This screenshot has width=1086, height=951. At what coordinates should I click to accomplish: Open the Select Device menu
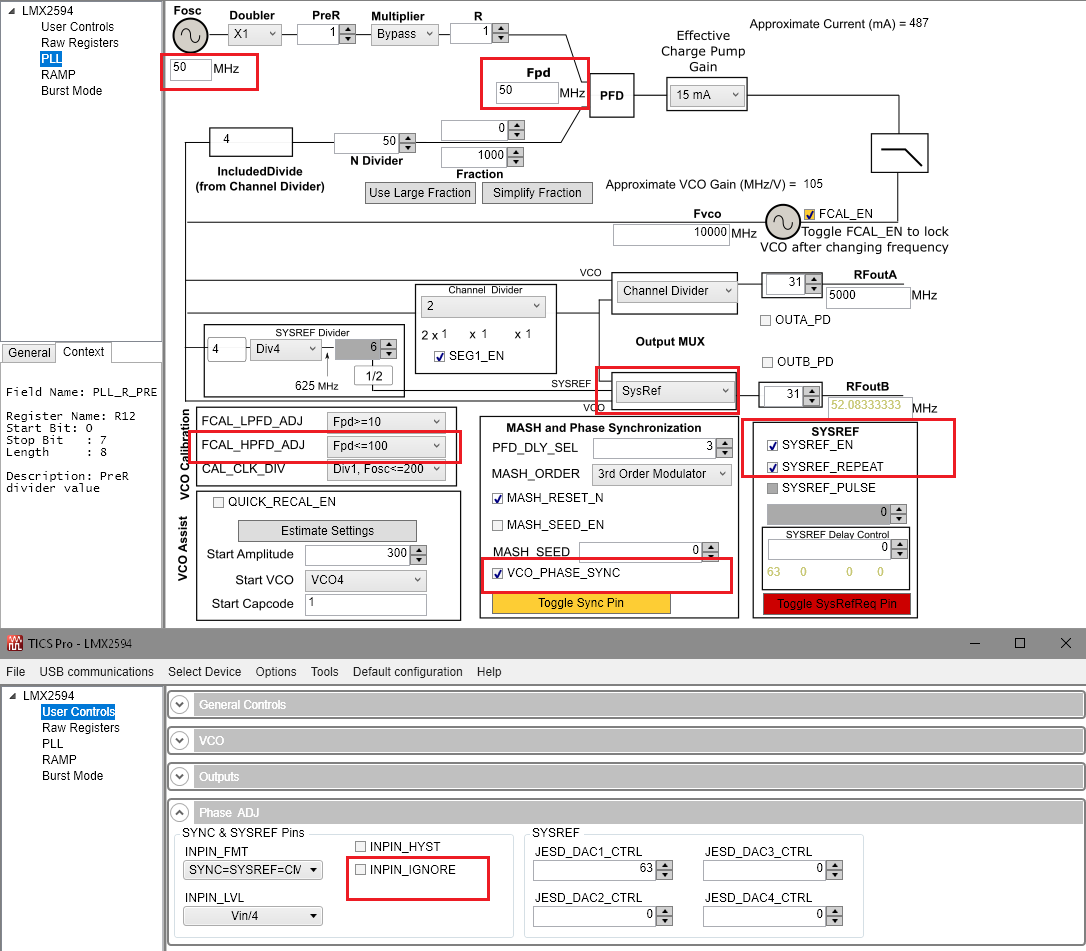coord(204,672)
